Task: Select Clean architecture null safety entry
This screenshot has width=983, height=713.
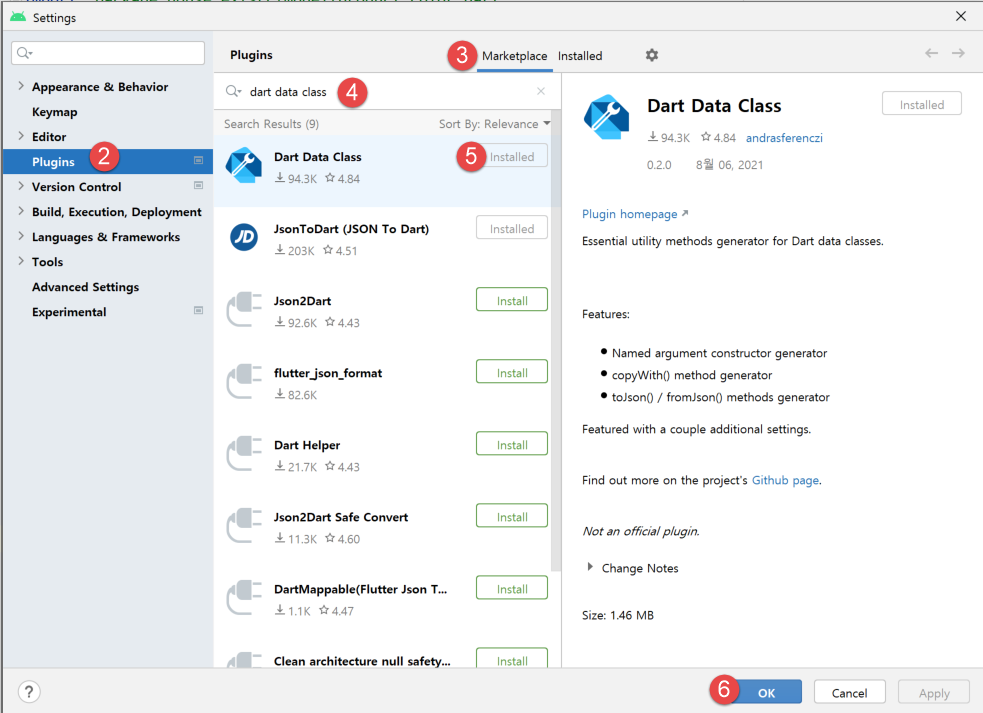Action: pos(362,661)
